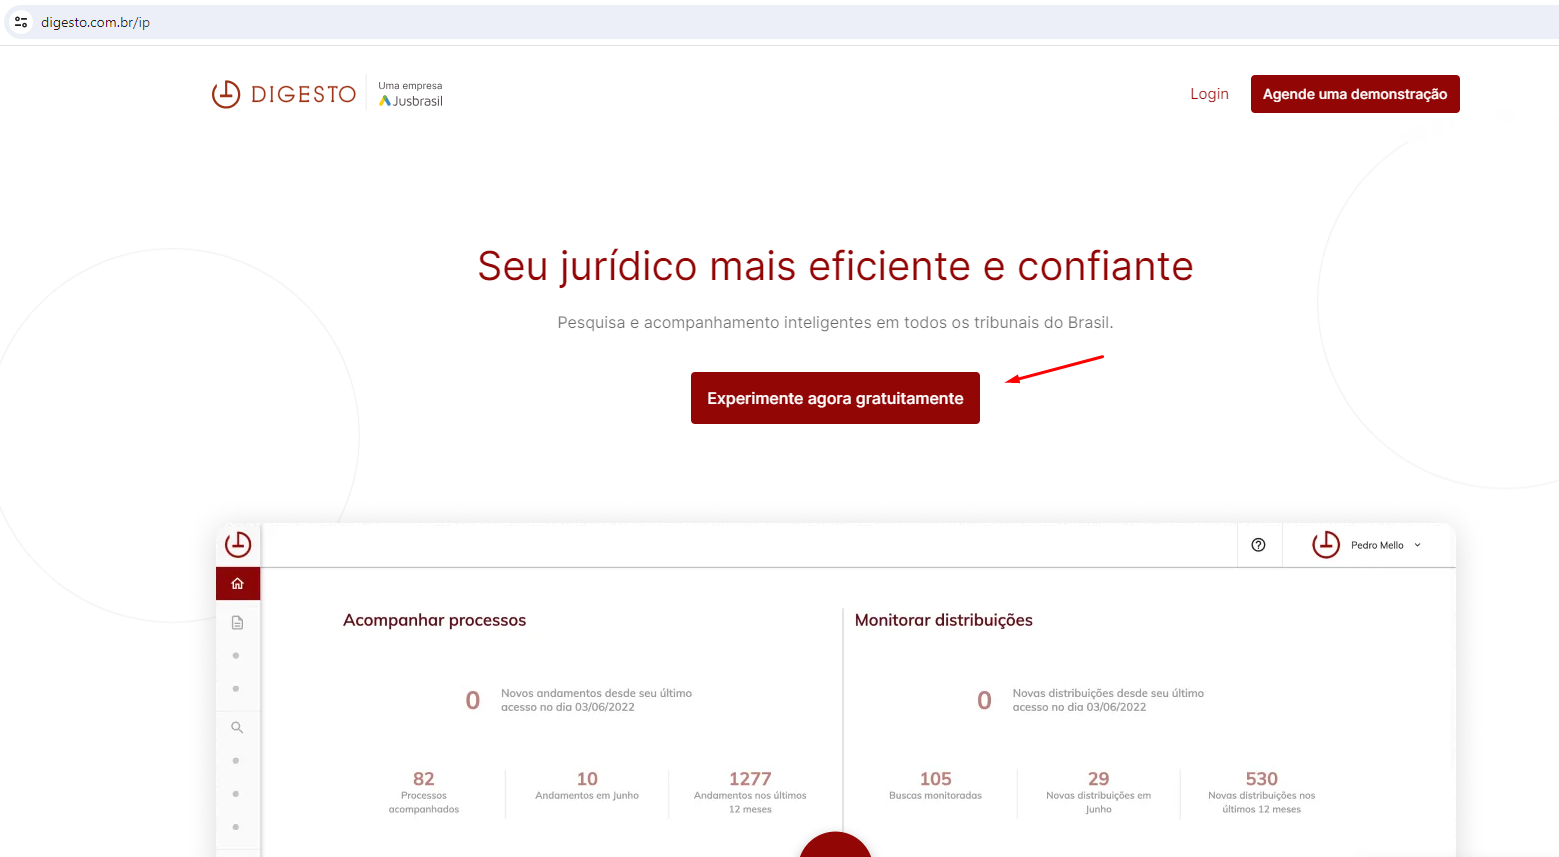Image resolution: width=1559 pixels, height=857 pixels.
Task: Click Experimente agora gratuitamente button
Action: point(835,398)
